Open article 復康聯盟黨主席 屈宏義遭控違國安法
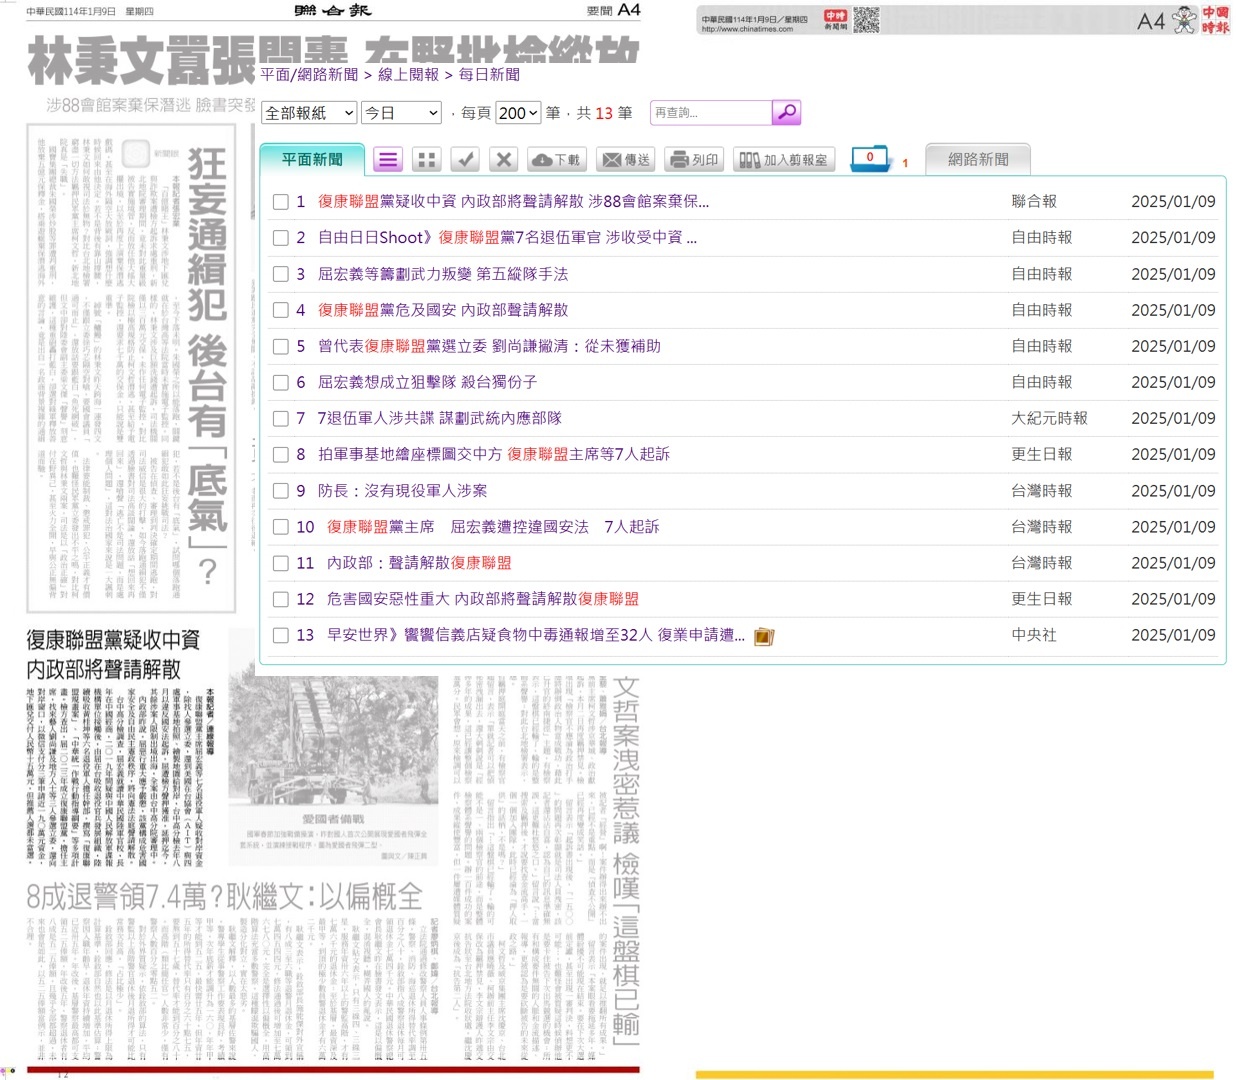The image size is (1236, 1080). (493, 527)
